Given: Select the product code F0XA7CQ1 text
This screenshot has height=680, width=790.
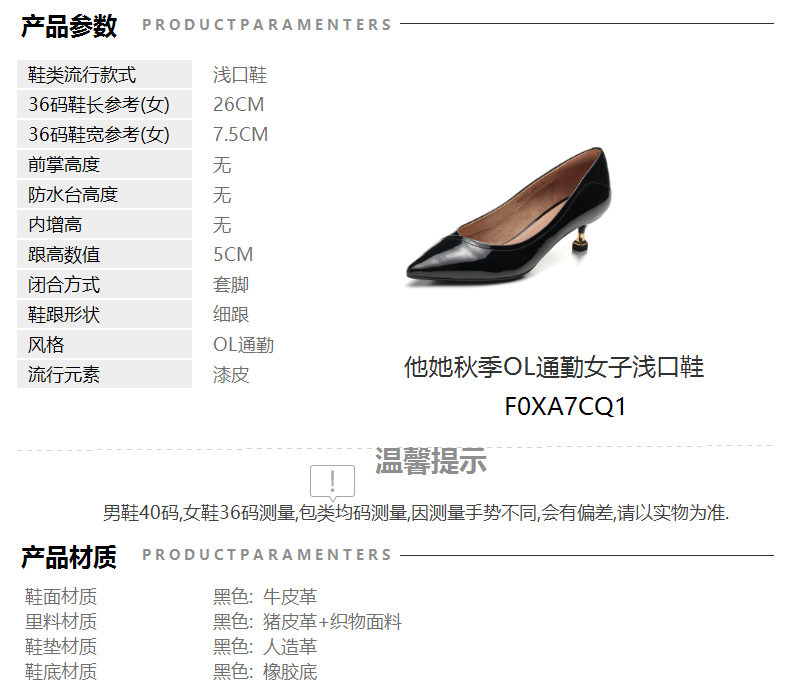Looking at the screenshot, I should pyautogui.click(x=565, y=406).
